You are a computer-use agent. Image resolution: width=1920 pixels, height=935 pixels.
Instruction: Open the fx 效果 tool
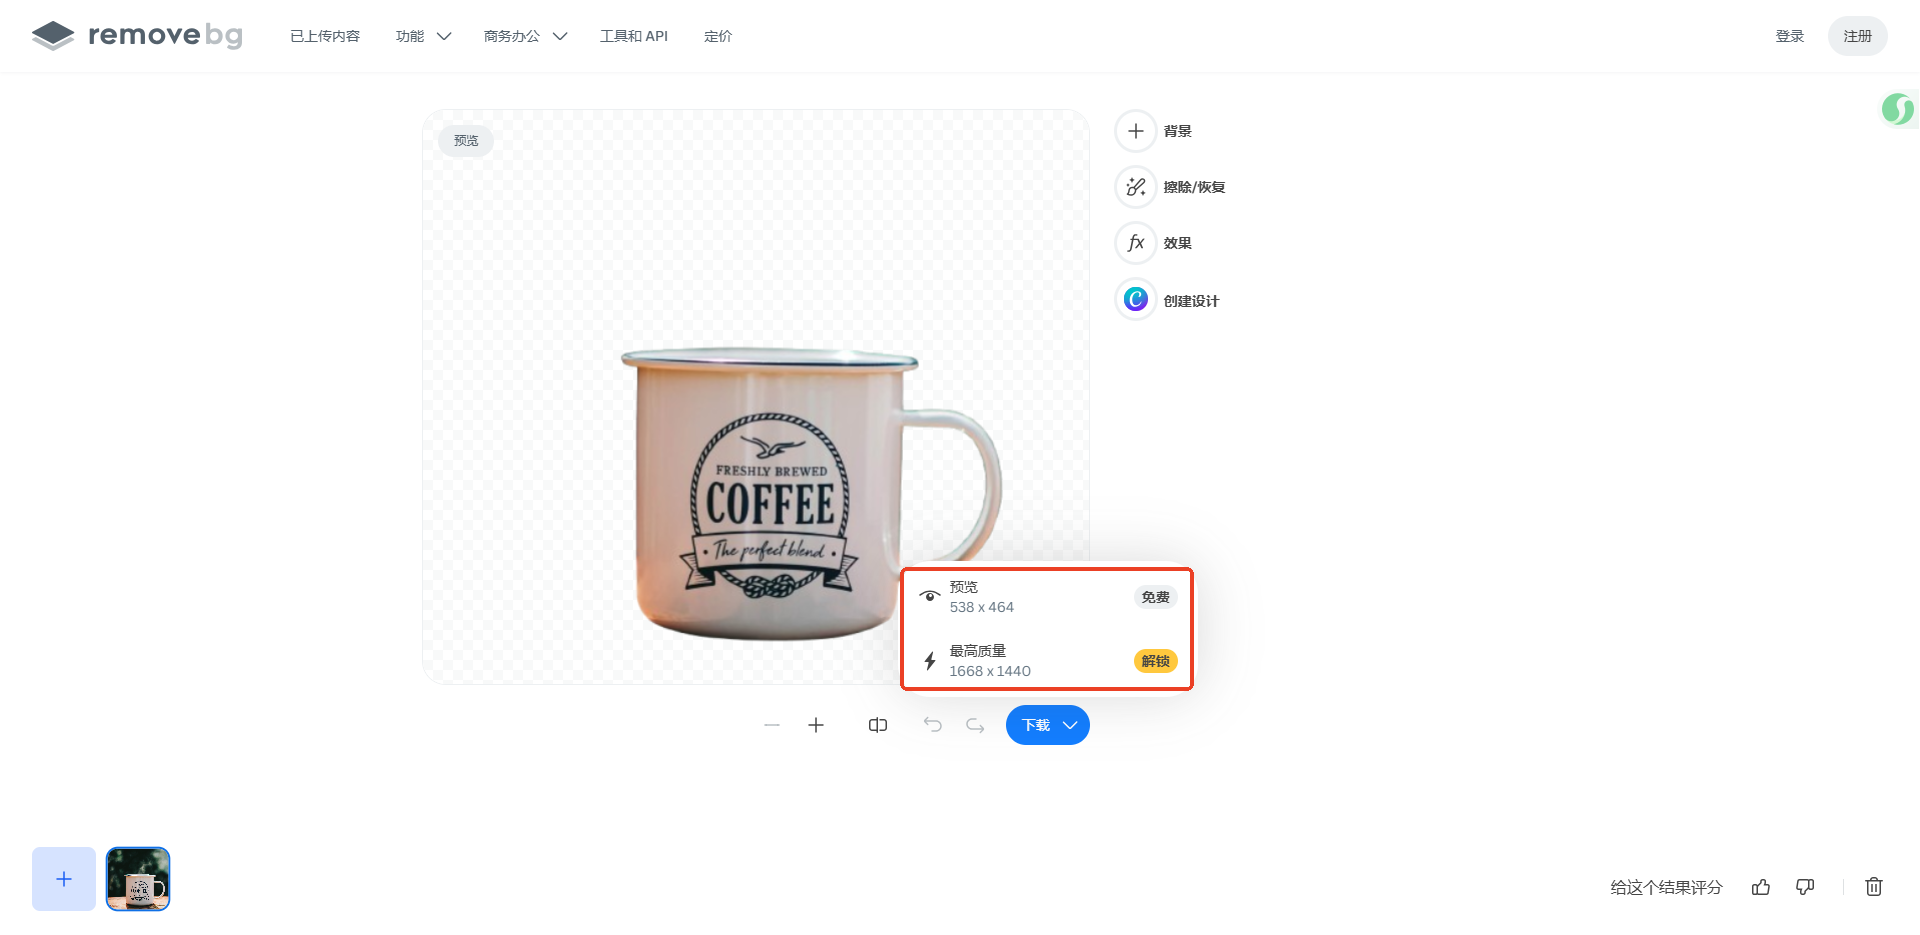coord(1136,243)
